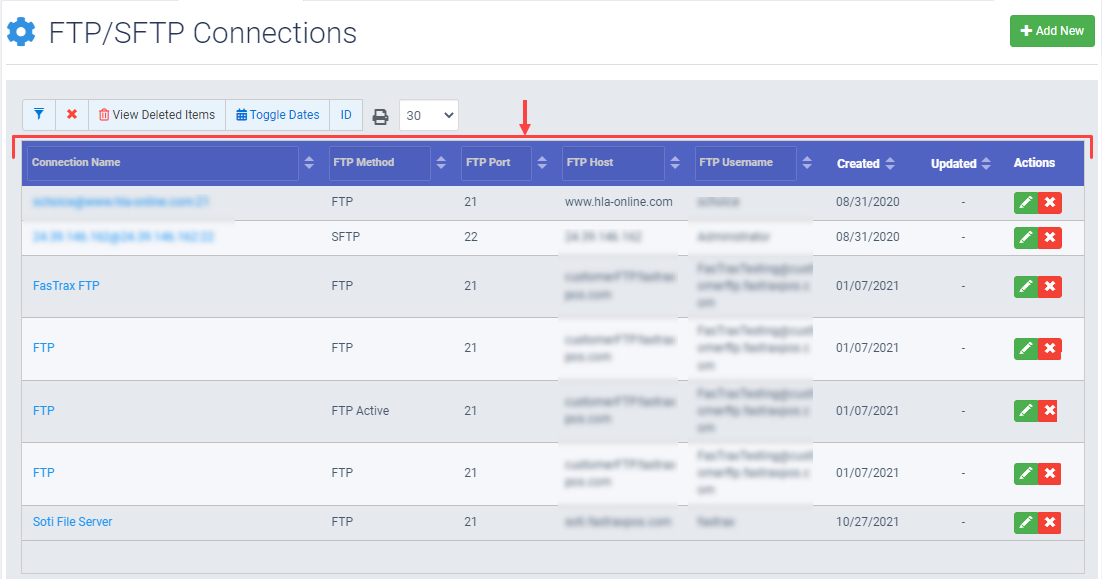Toggle ID column visibility
The width and height of the screenshot is (1102, 579).
click(345, 115)
